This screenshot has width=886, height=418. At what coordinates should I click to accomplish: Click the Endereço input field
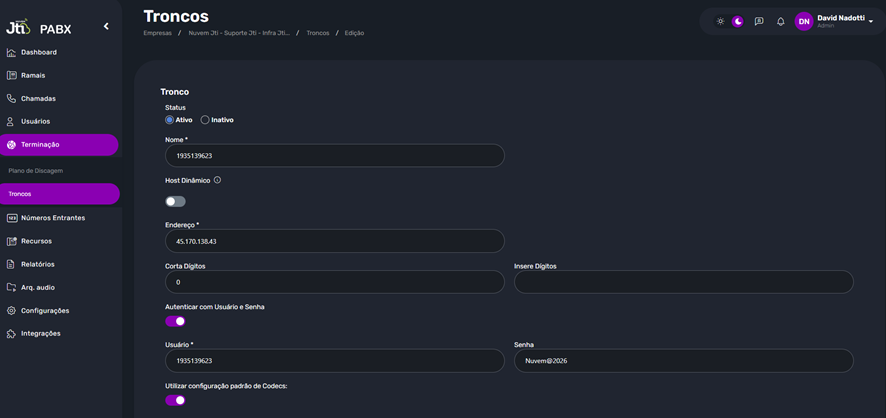coord(334,241)
